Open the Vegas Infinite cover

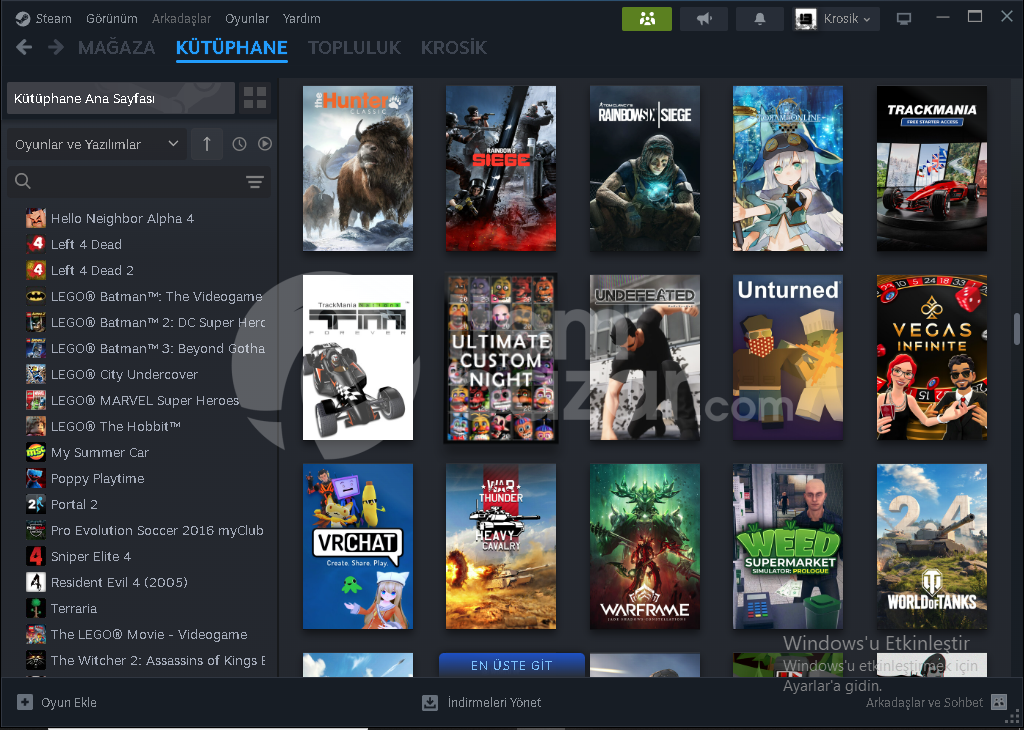932,357
